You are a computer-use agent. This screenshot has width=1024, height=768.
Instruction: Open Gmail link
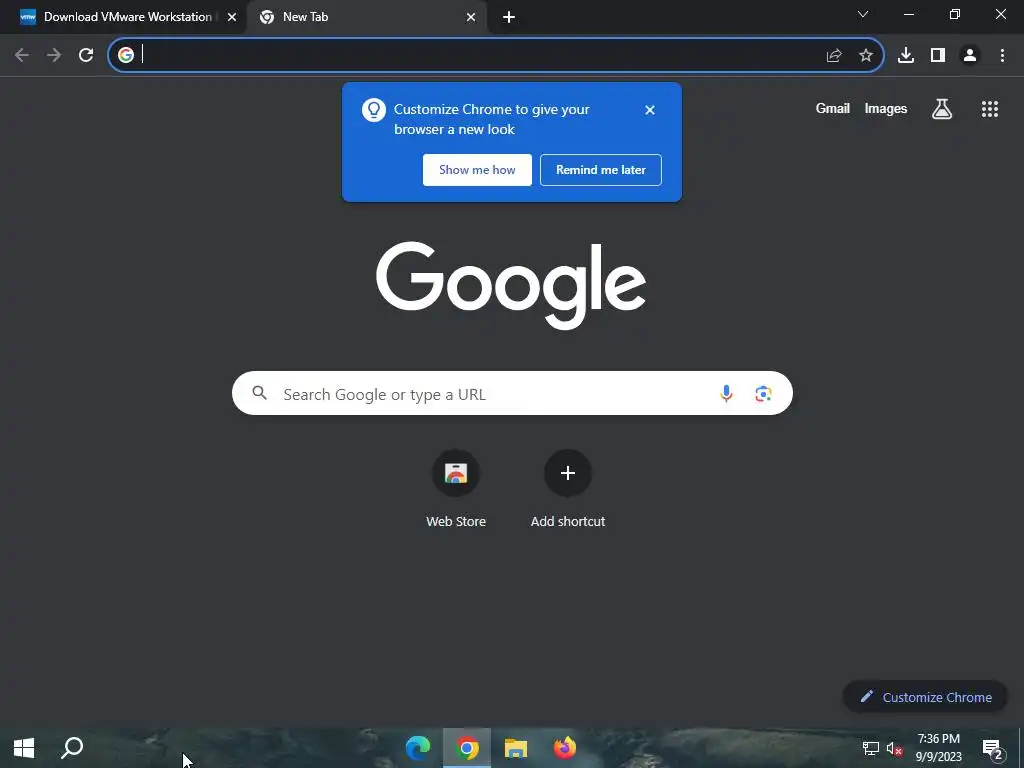click(833, 108)
